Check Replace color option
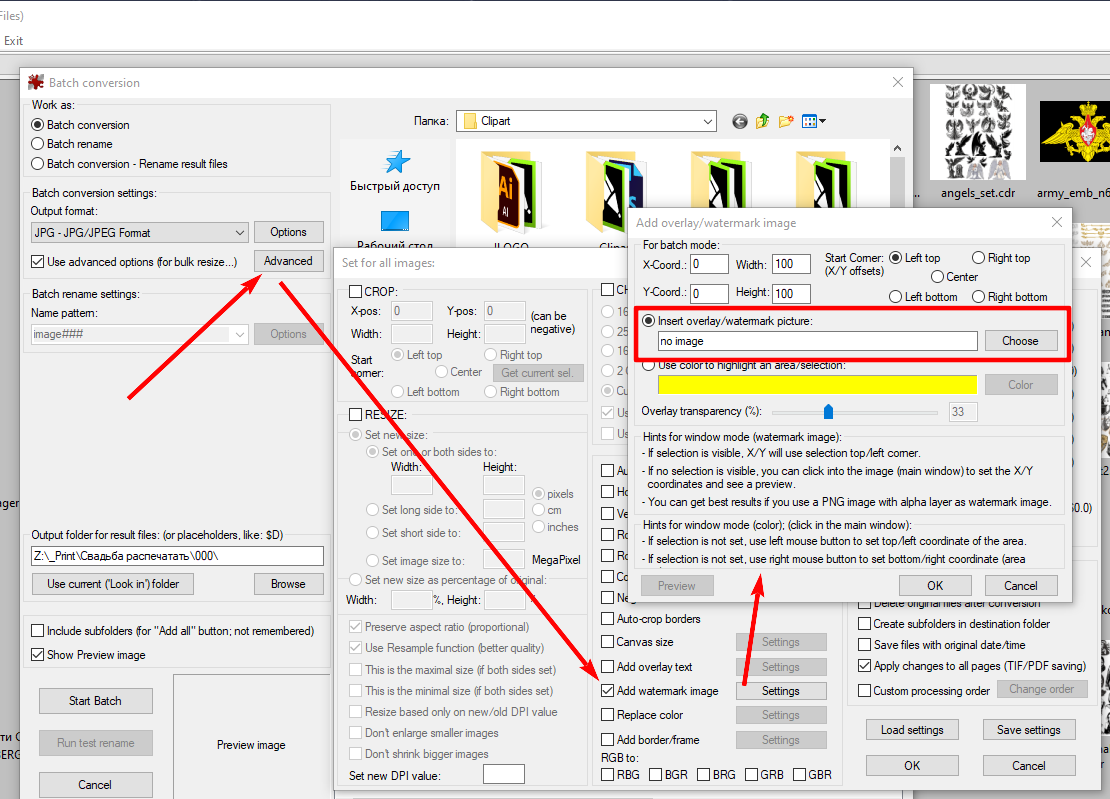This screenshot has height=799, width=1110. click(607, 715)
